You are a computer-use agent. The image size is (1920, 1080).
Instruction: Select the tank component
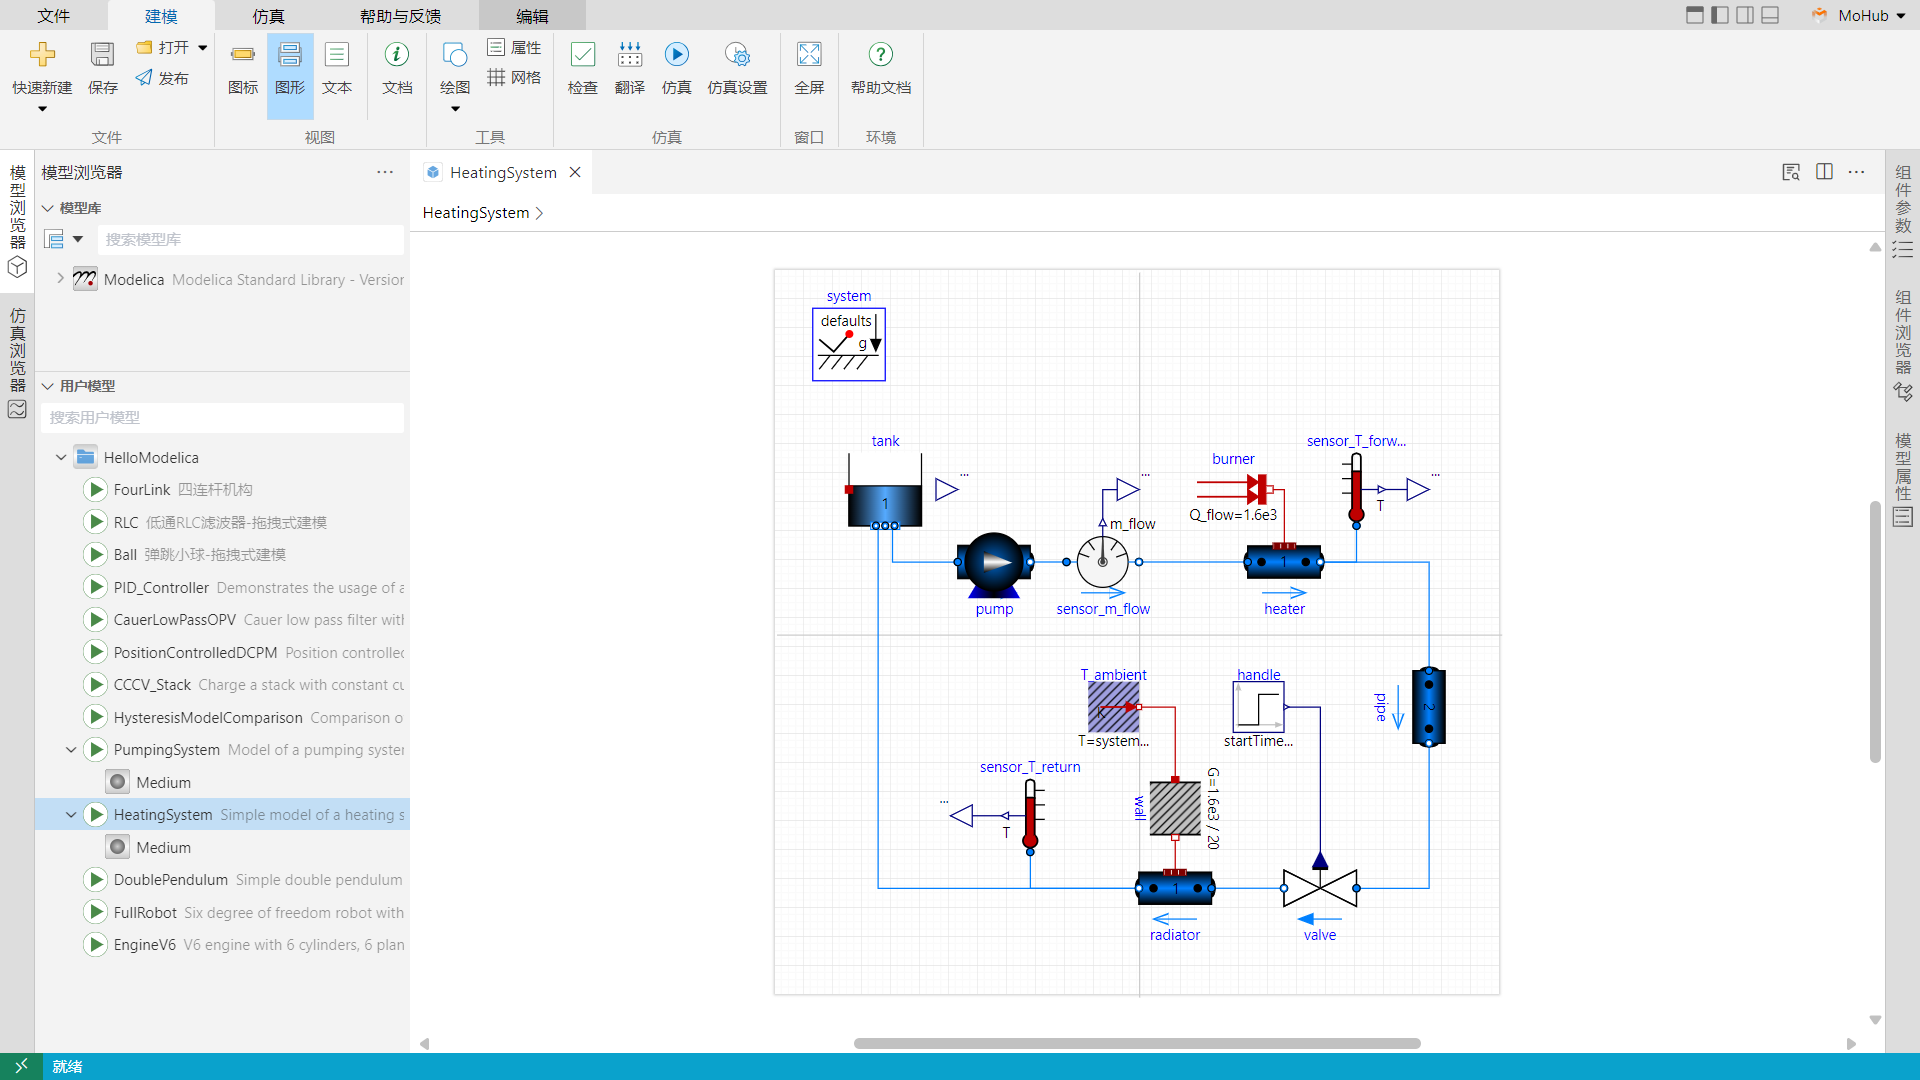(885, 492)
